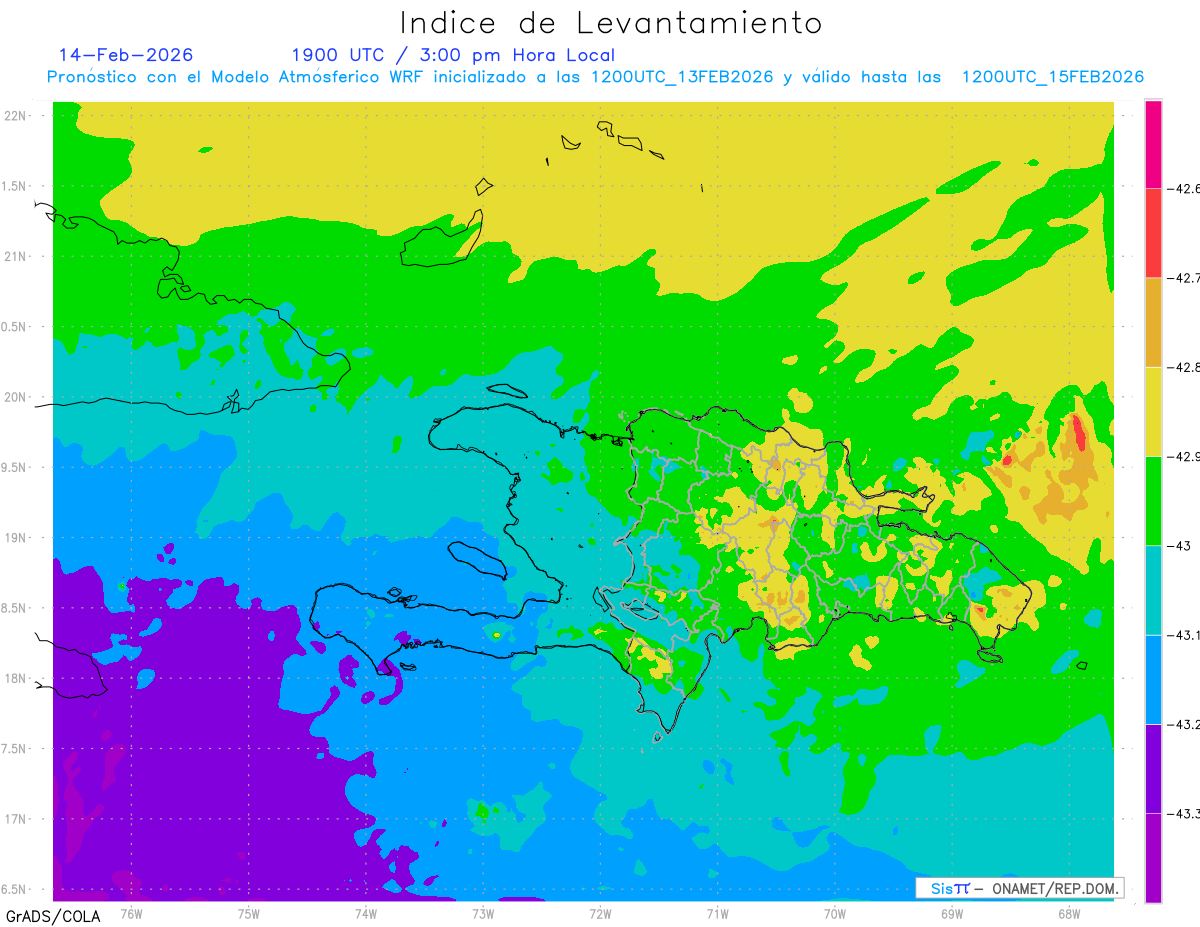Select the "-43" scale value
The width and height of the screenshot is (1200, 927).
coord(1179,545)
